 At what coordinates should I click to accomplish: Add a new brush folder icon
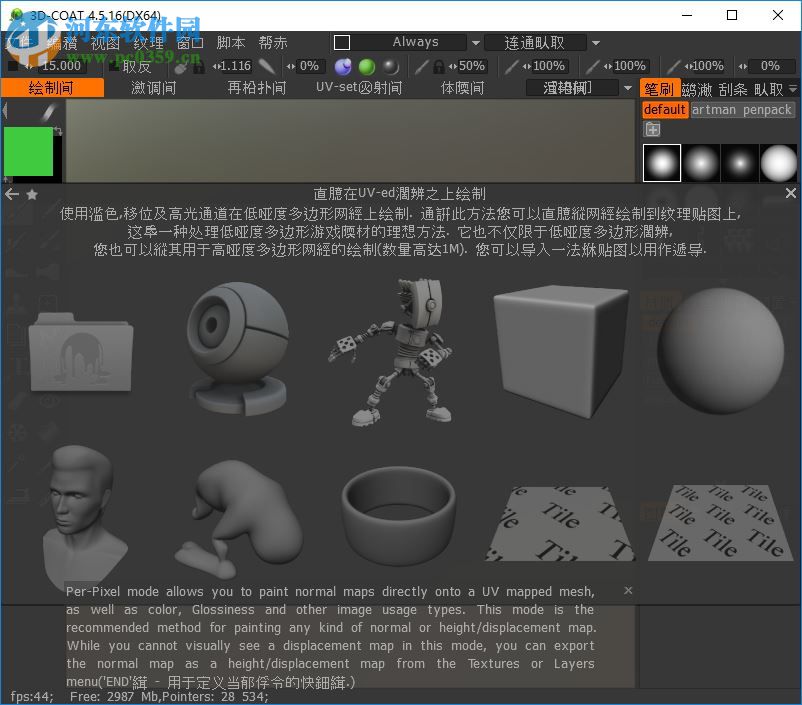652,129
